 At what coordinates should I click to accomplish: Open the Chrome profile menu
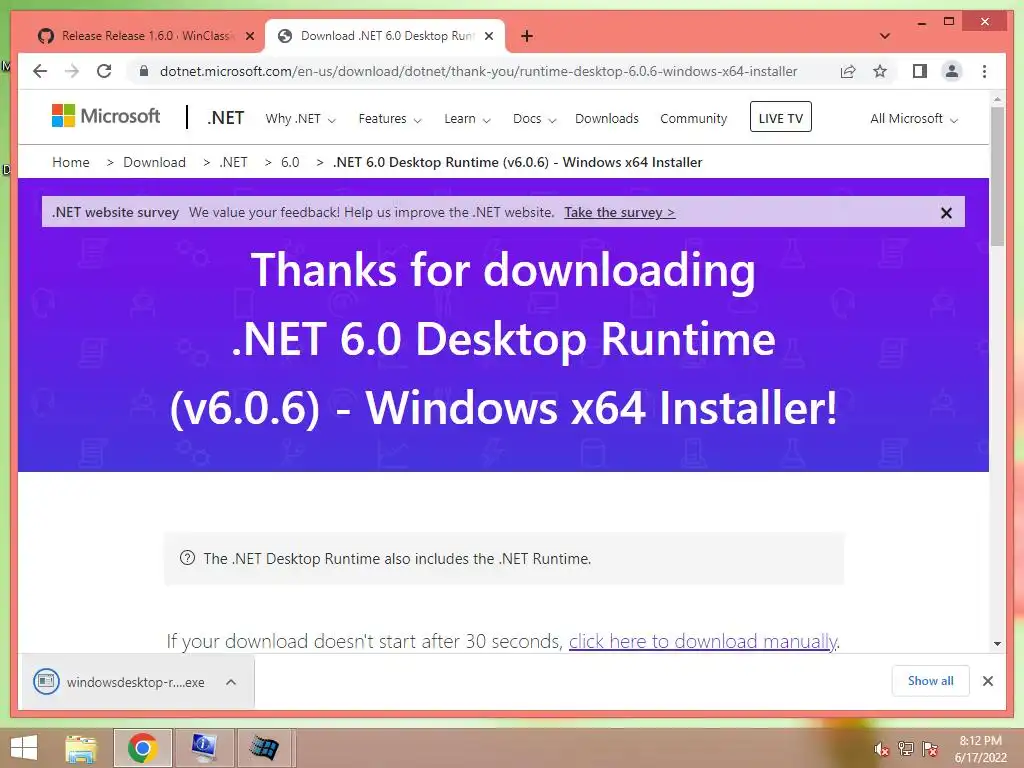coord(952,71)
